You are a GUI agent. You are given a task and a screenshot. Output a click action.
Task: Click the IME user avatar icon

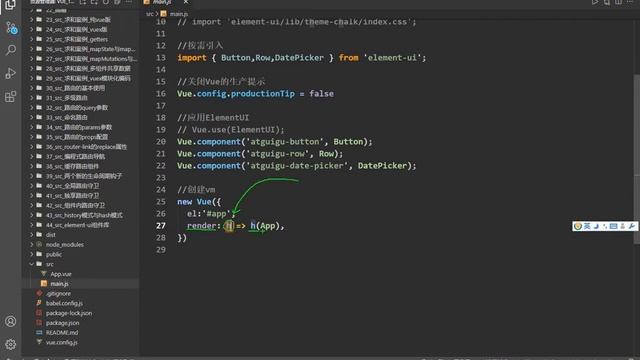click(x=622, y=226)
